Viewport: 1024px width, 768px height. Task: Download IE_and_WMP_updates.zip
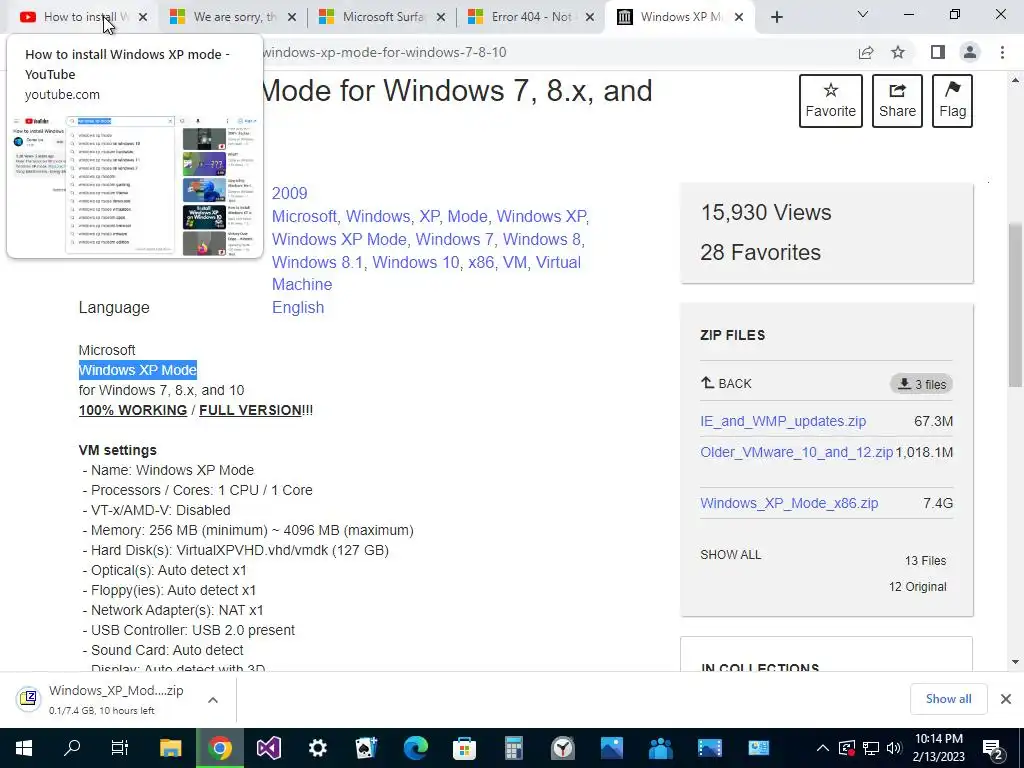point(783,421)
